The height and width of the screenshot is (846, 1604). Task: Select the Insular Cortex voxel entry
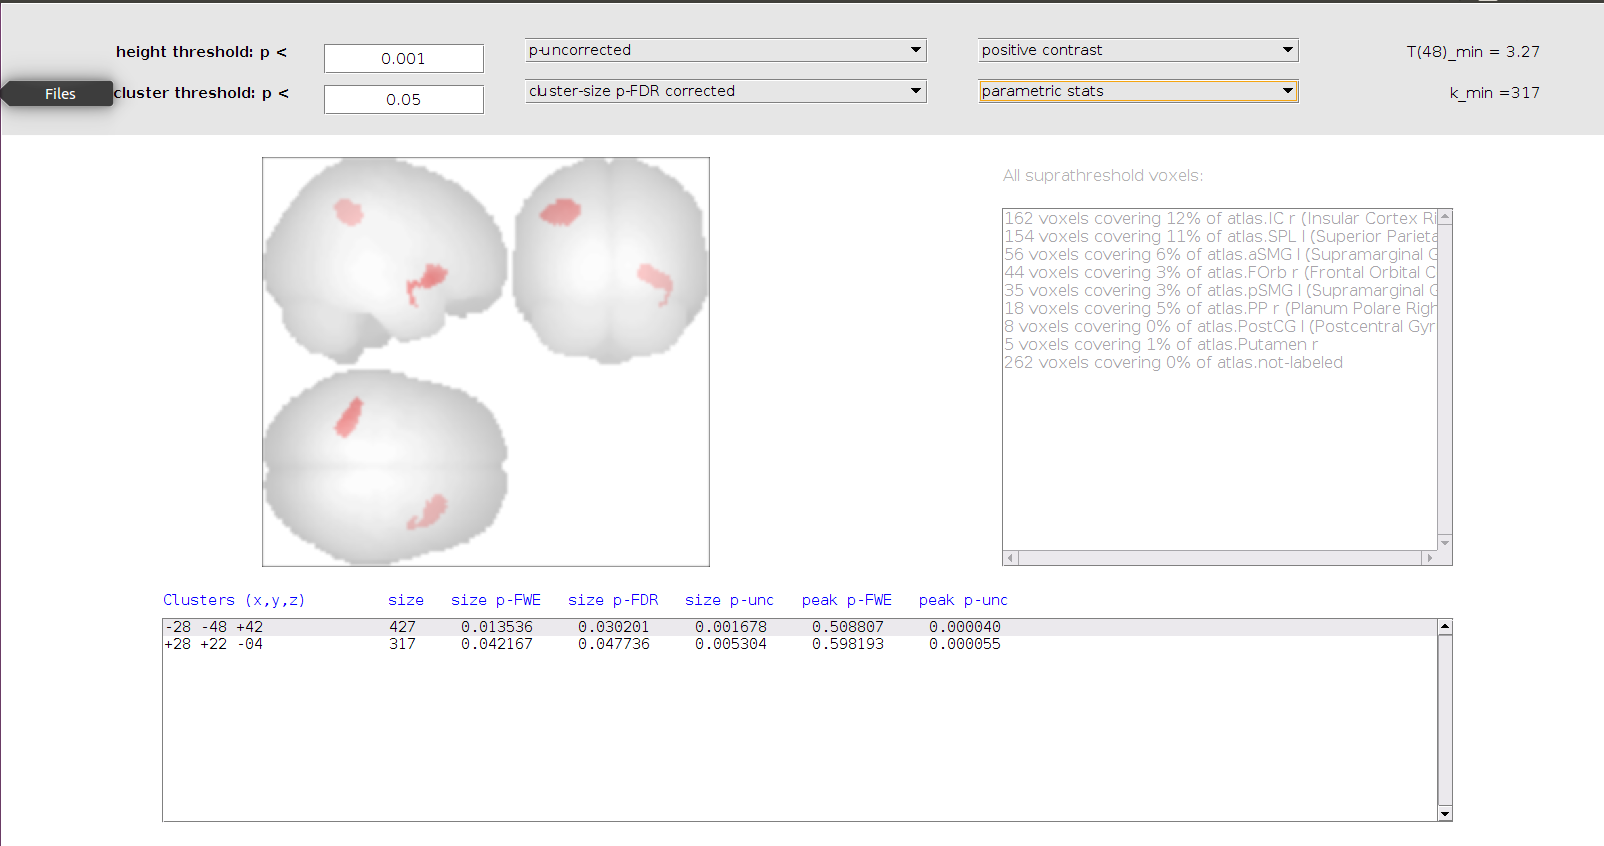1219,218
